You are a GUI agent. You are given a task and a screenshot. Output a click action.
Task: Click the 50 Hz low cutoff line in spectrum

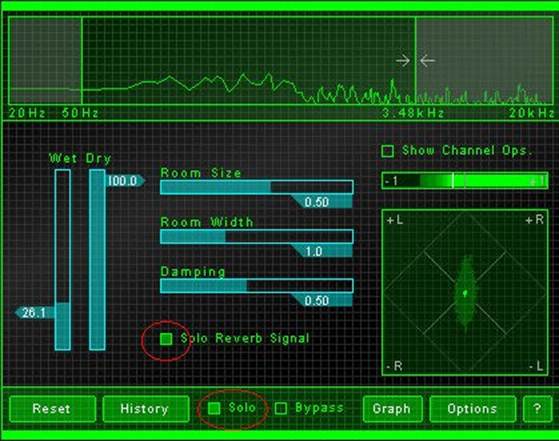82,61
